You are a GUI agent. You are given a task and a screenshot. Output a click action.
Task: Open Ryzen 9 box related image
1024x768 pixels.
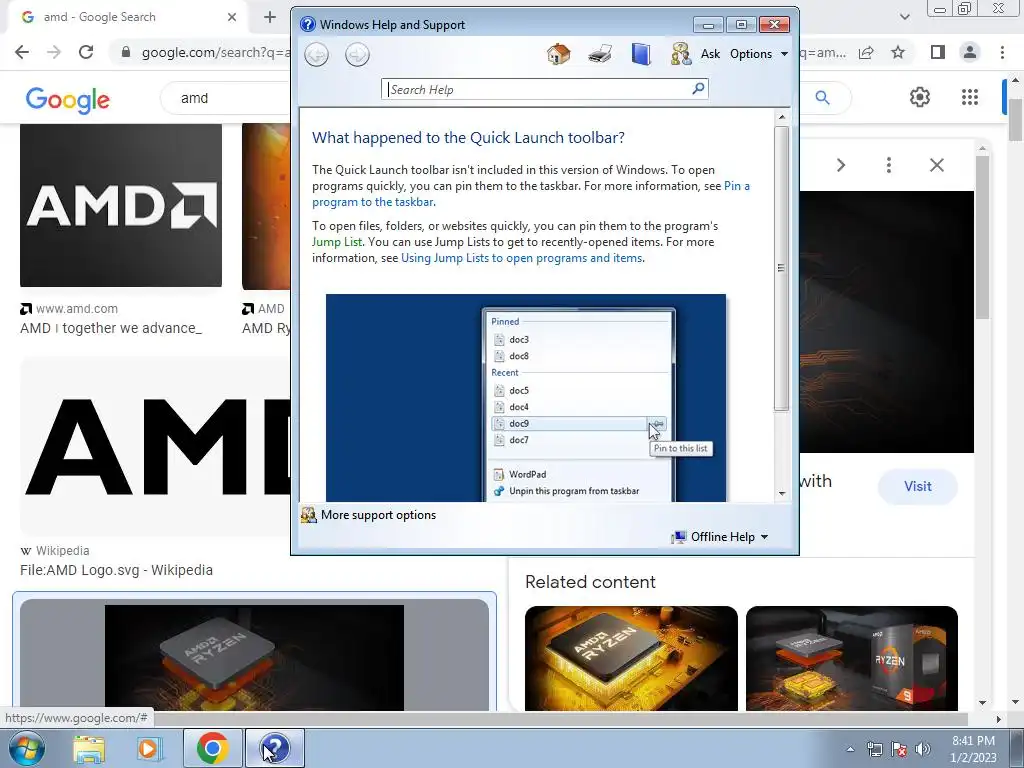pyautogui.click(x=852, y=658)
